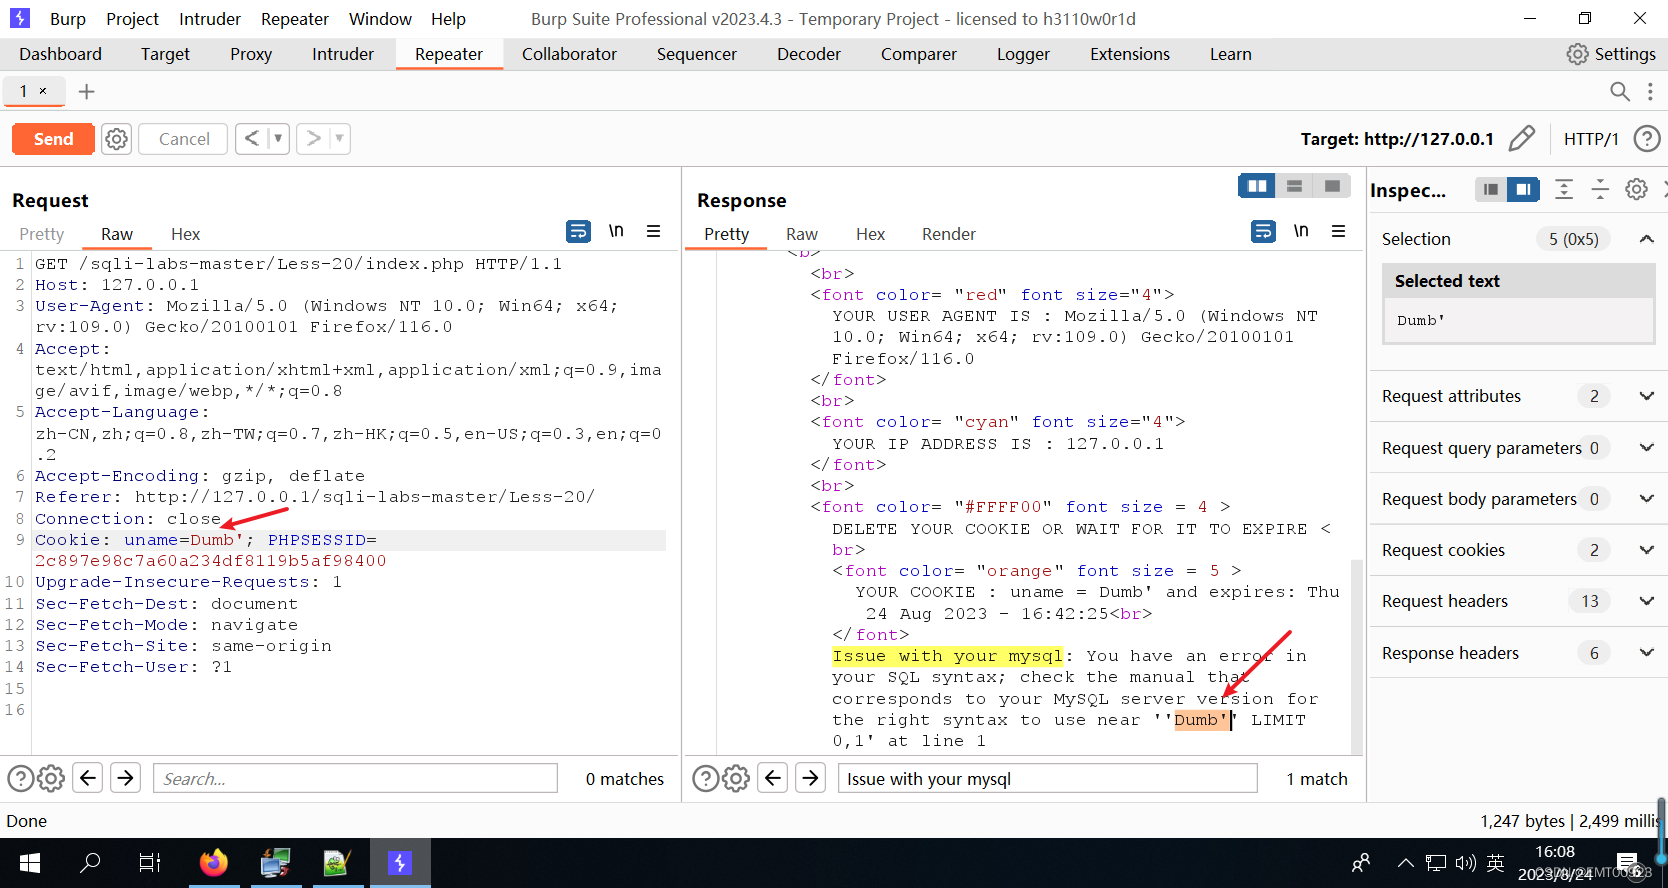Viewport: 1668px width, 888px height.
Task: Open Repeater help question icon
Action: coord(1647,139)
